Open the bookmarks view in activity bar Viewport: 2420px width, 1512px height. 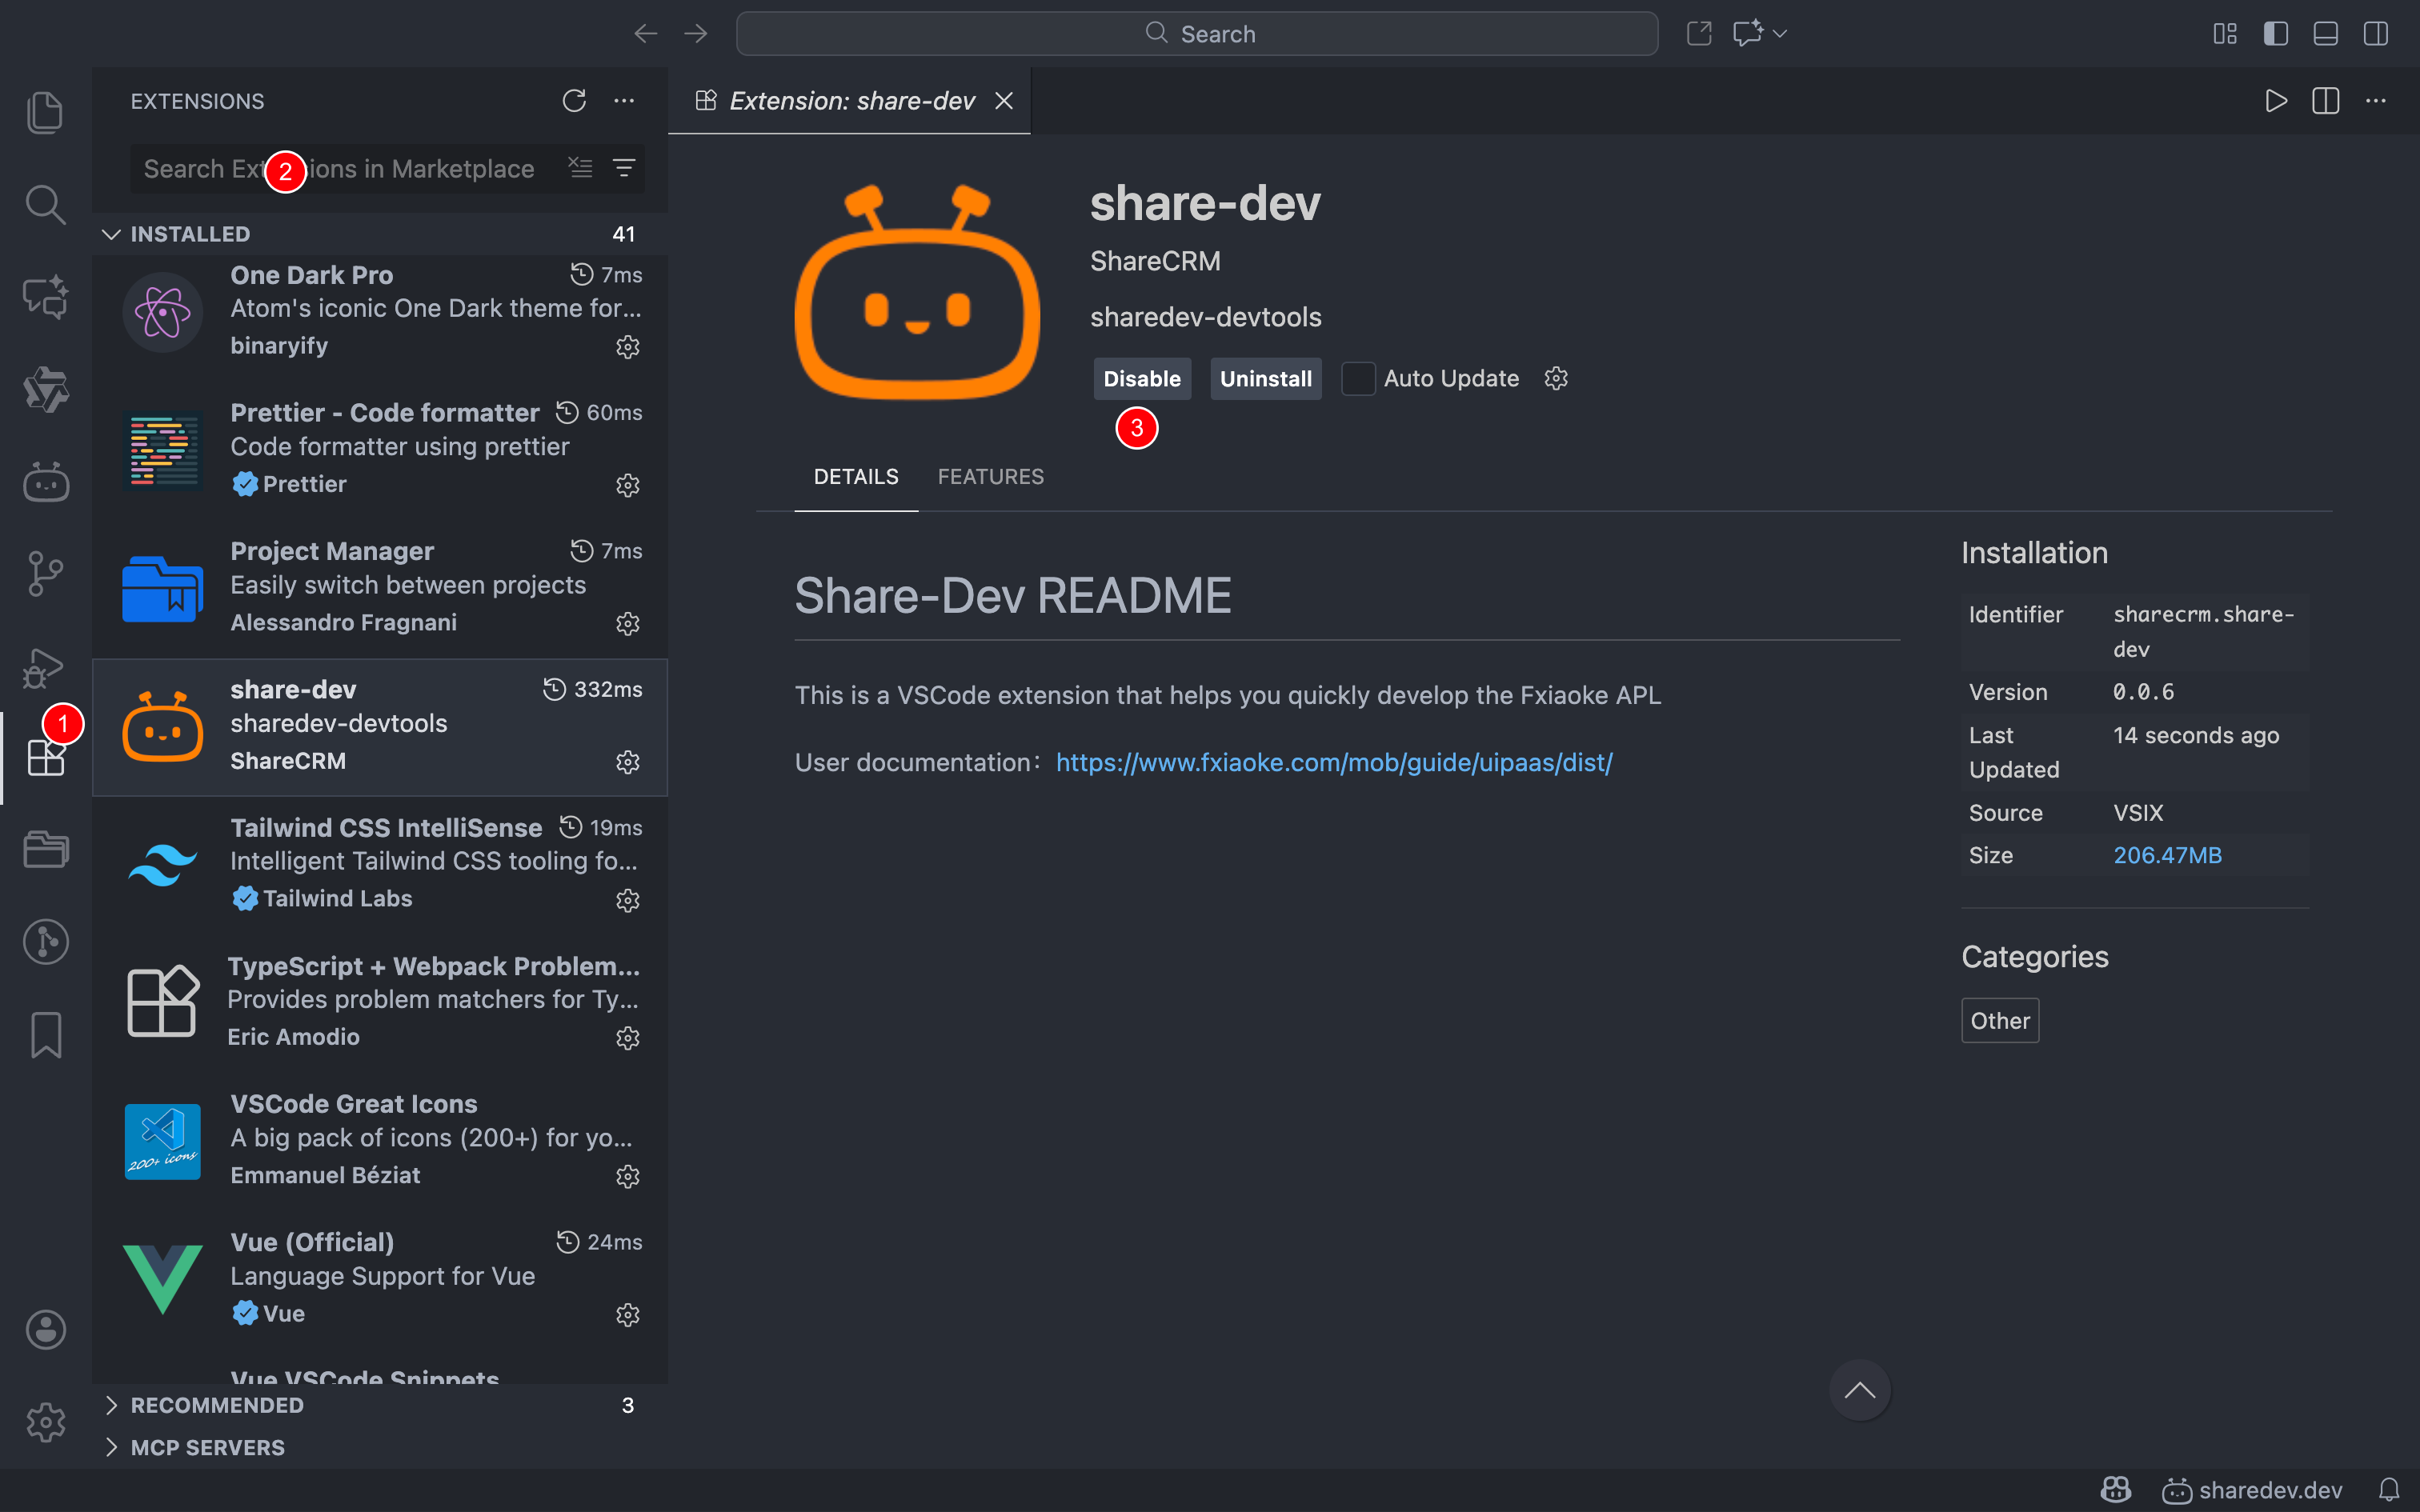[x=45, y=1034]
